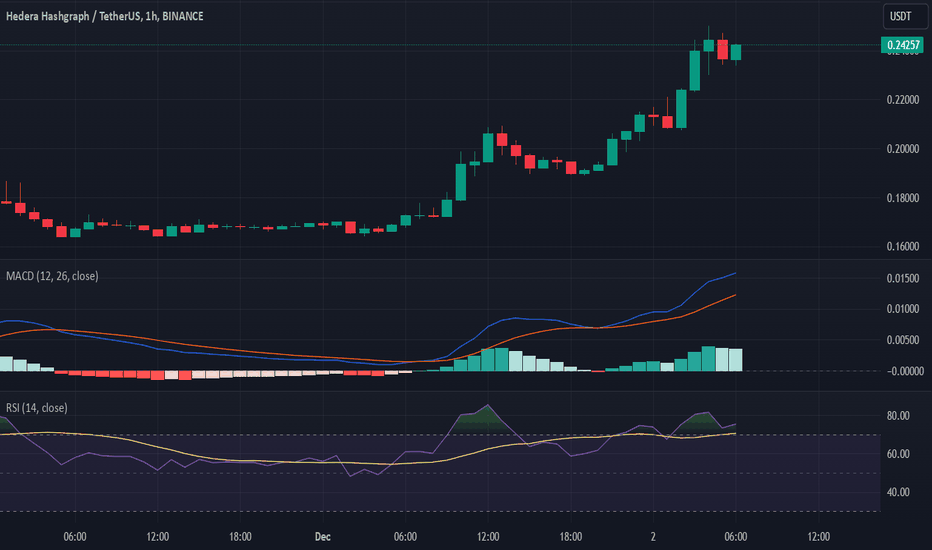Click the Dec date marker on time axis
The image size is (932, 550).
click(323, 537)
